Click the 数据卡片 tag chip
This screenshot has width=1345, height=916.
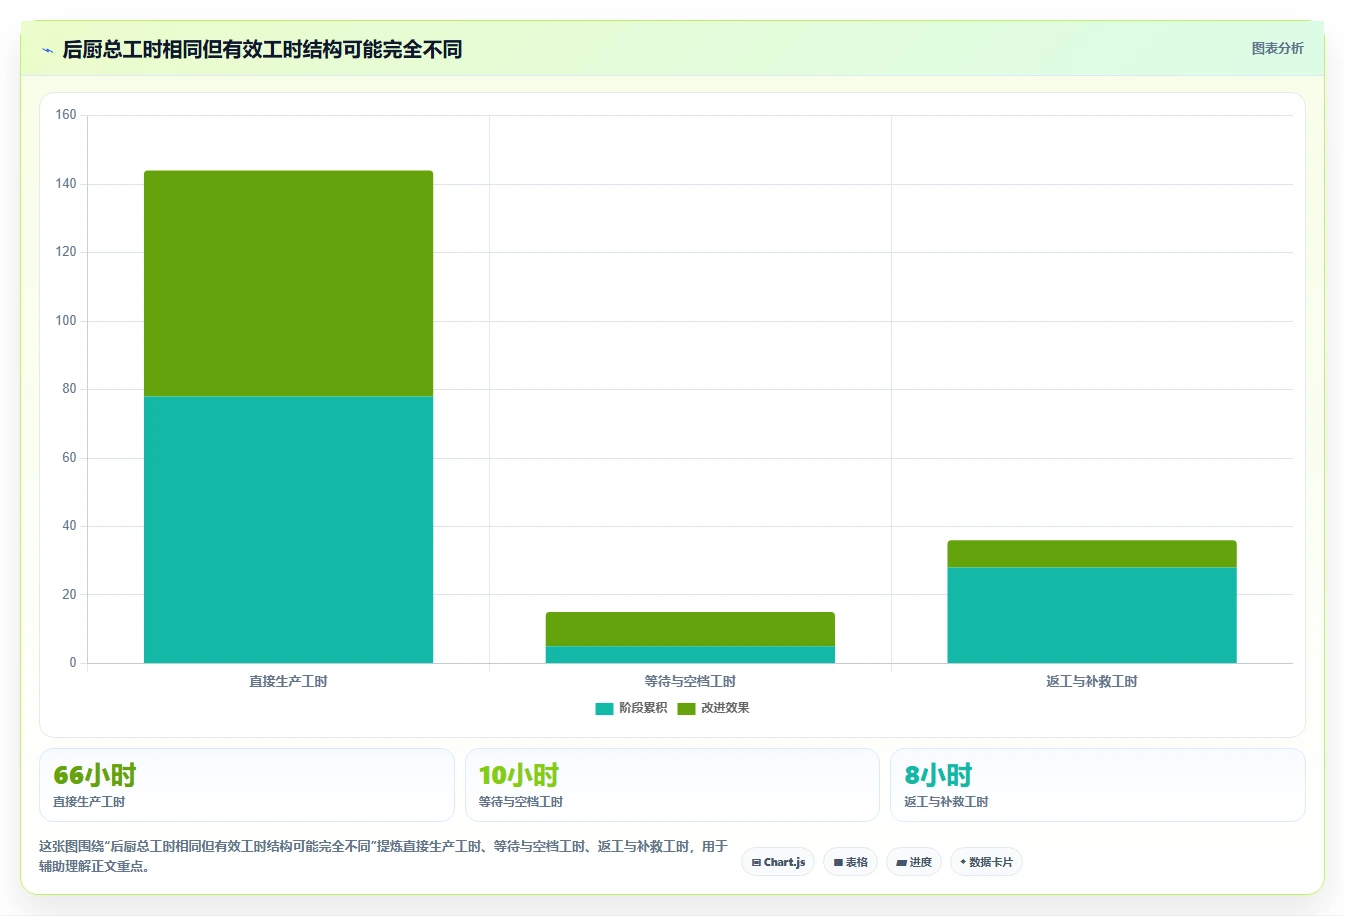[986, 862]
